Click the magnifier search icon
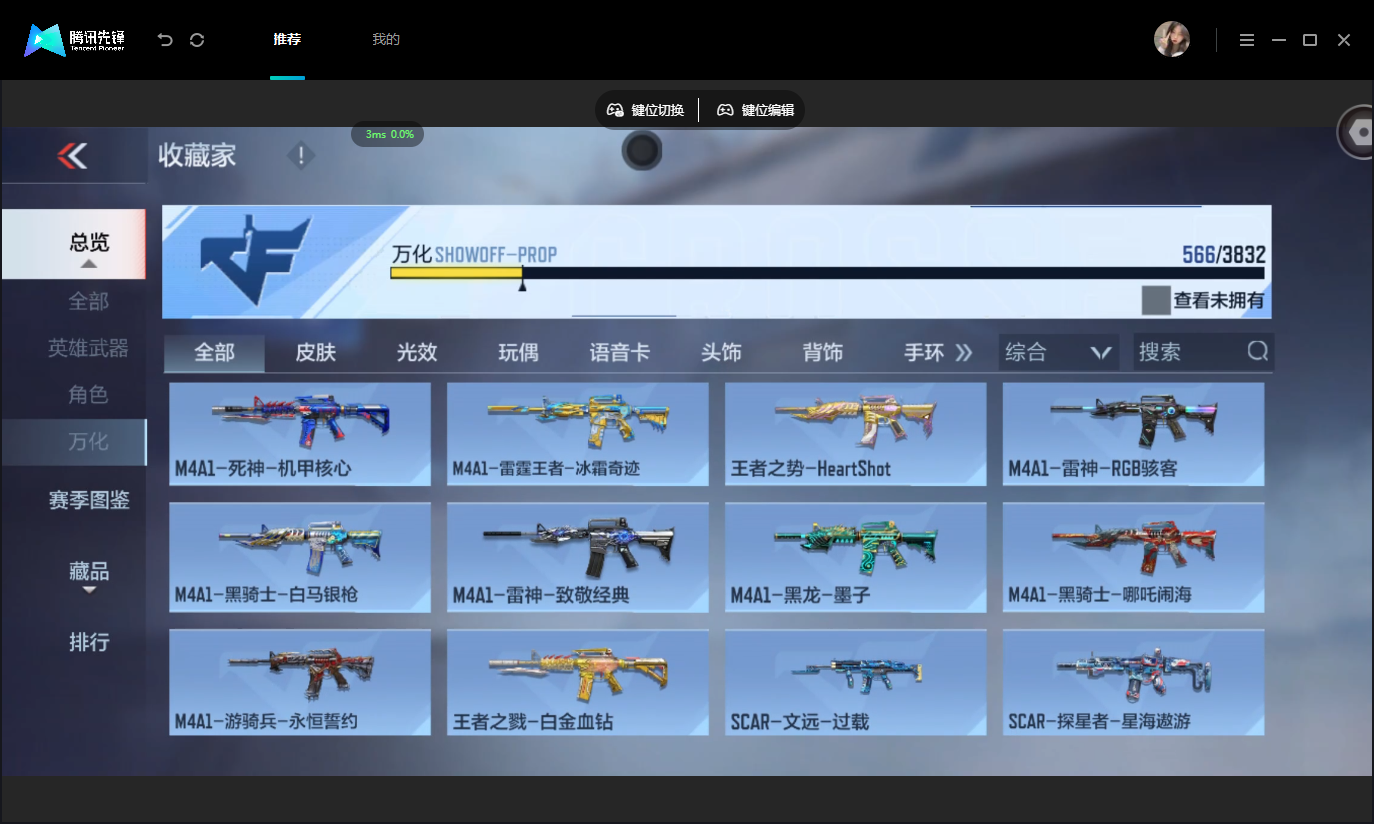This screenshot has width=1374, height=824. [1257, 351]
